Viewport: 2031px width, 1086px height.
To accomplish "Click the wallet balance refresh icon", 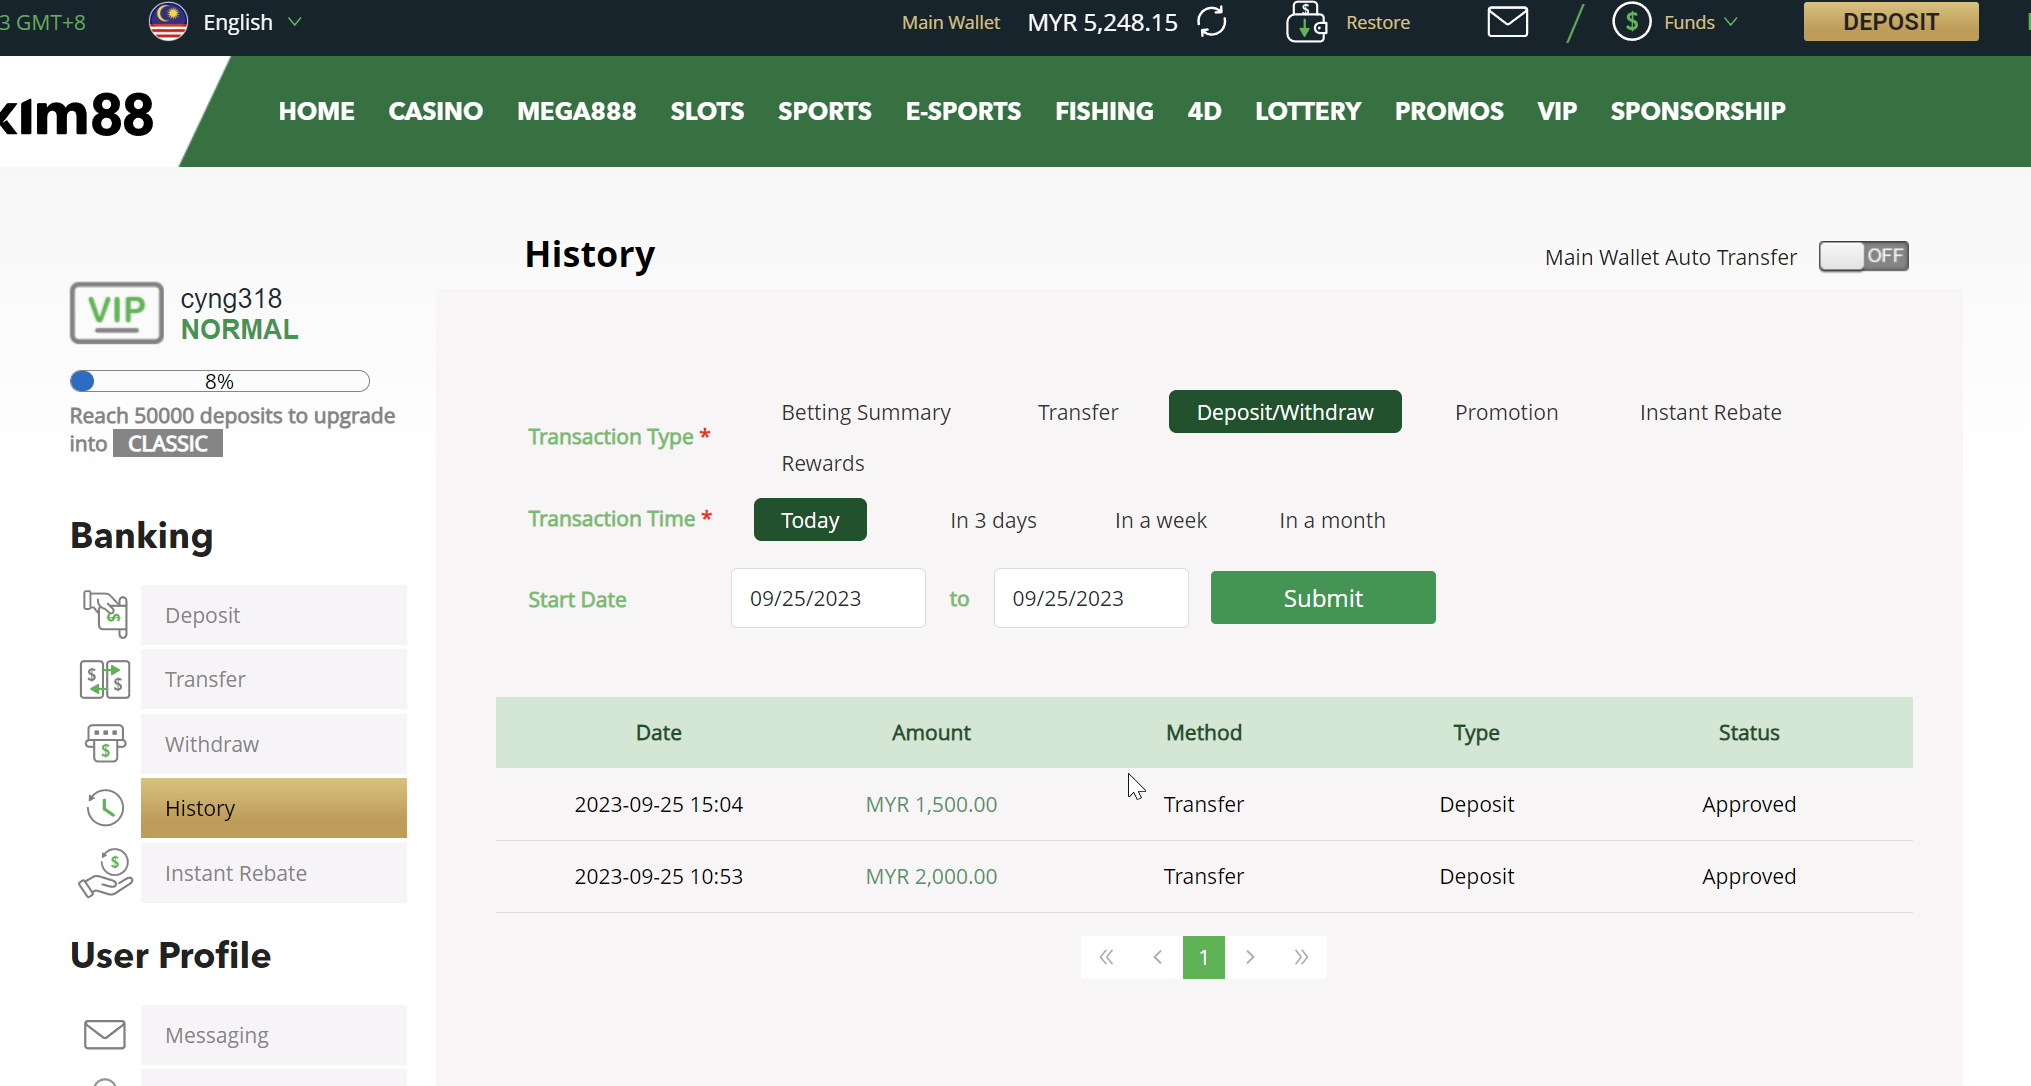I will 1212,22.
